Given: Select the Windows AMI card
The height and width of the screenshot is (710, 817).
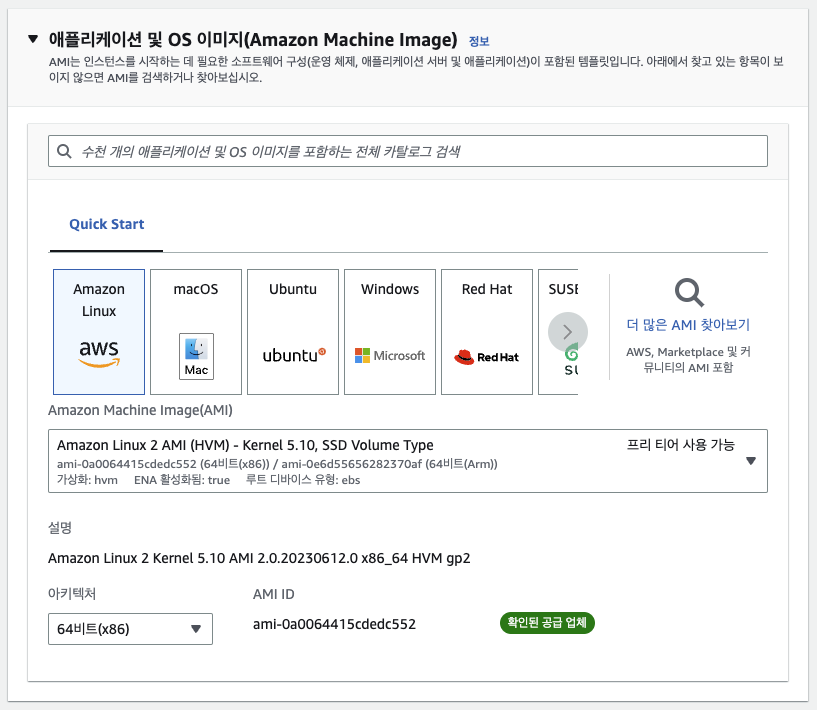Looking at the screenshot, I should coord(390,332).
